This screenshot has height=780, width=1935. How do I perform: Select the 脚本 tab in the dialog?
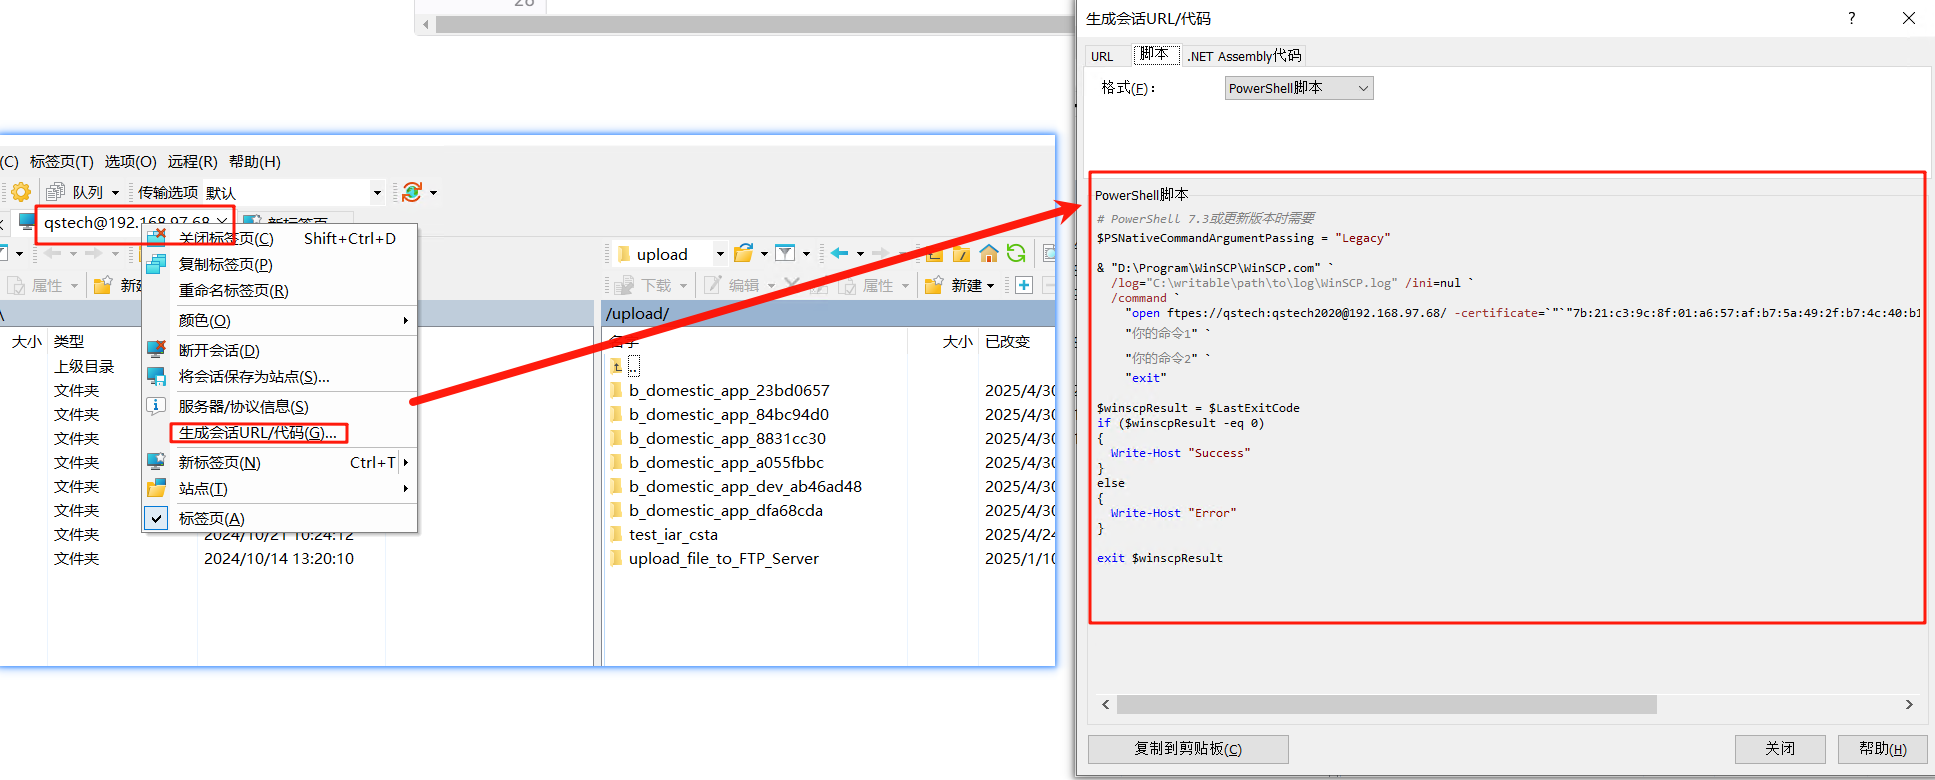click(x=1155, y=54)
